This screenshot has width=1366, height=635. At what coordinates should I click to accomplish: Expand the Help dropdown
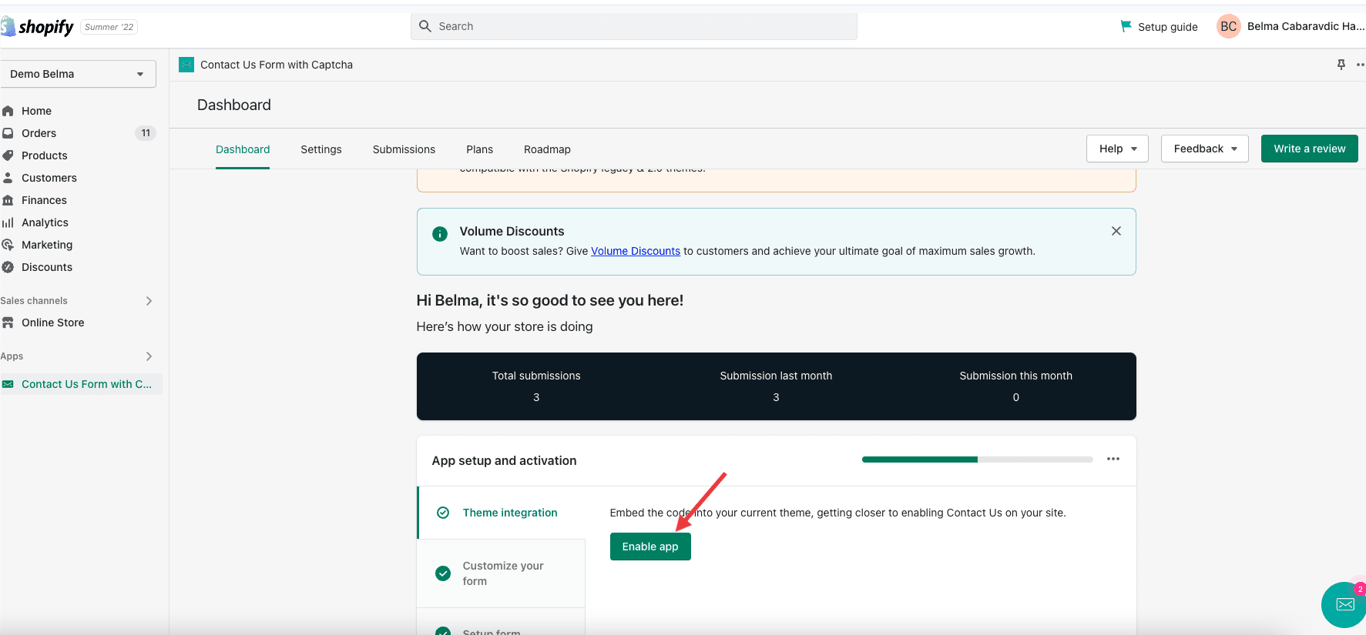click(1117, 148)
